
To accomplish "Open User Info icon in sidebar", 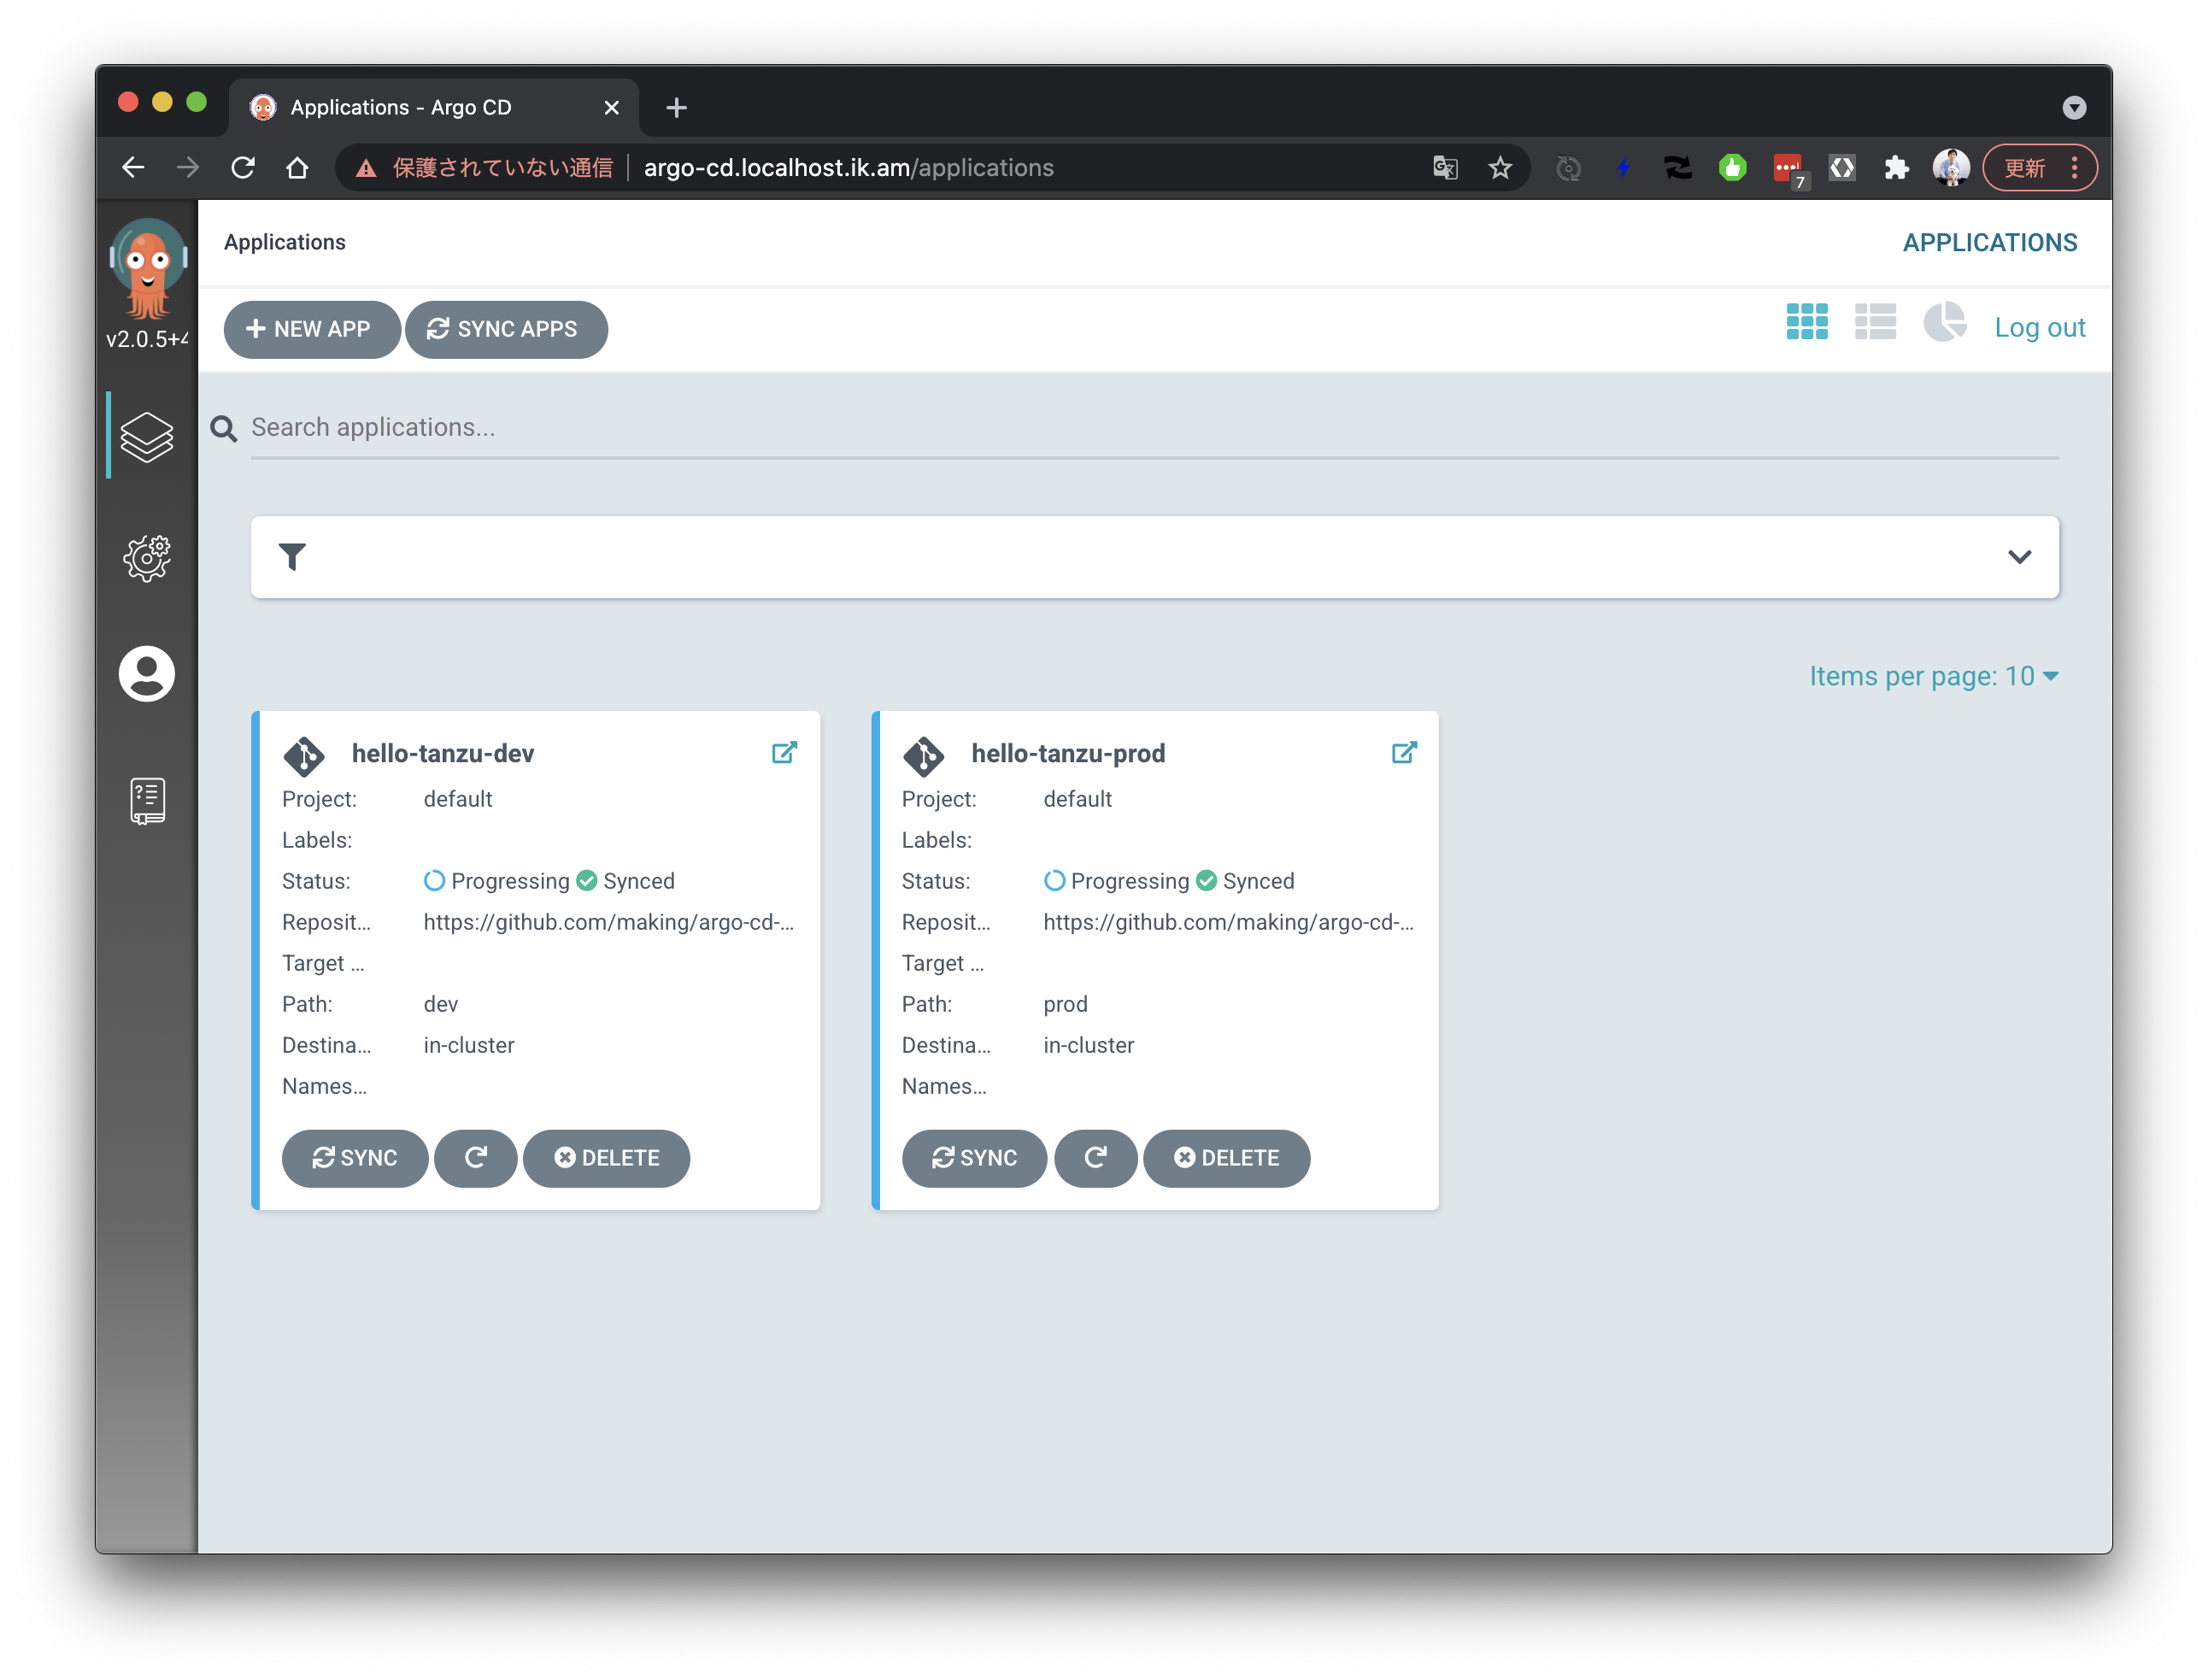I will tap(147, 673).
